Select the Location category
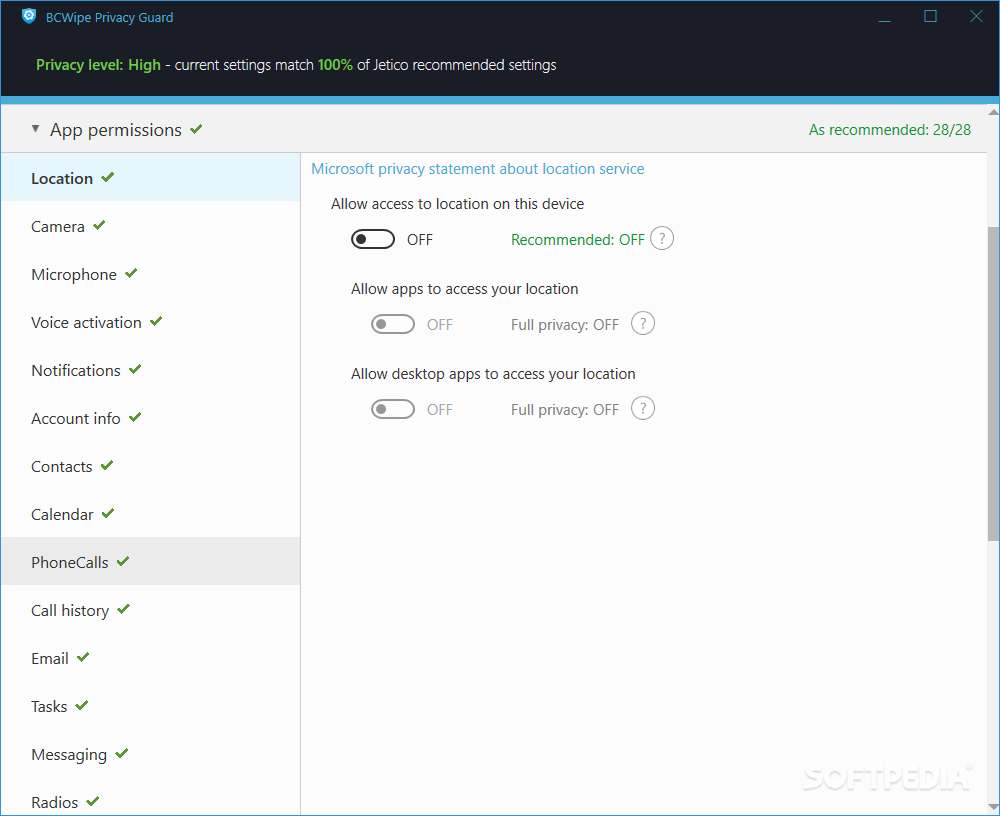This screenshot has height=816, width=1000. pyautogui.click(x=151, y=178)
